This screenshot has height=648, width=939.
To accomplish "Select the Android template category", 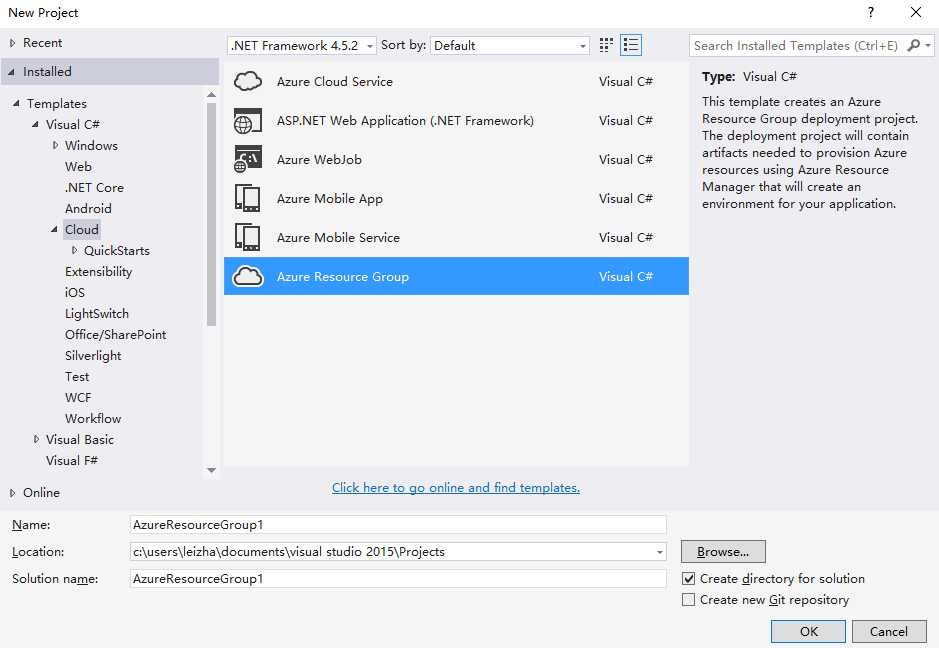I will point(88,208).
